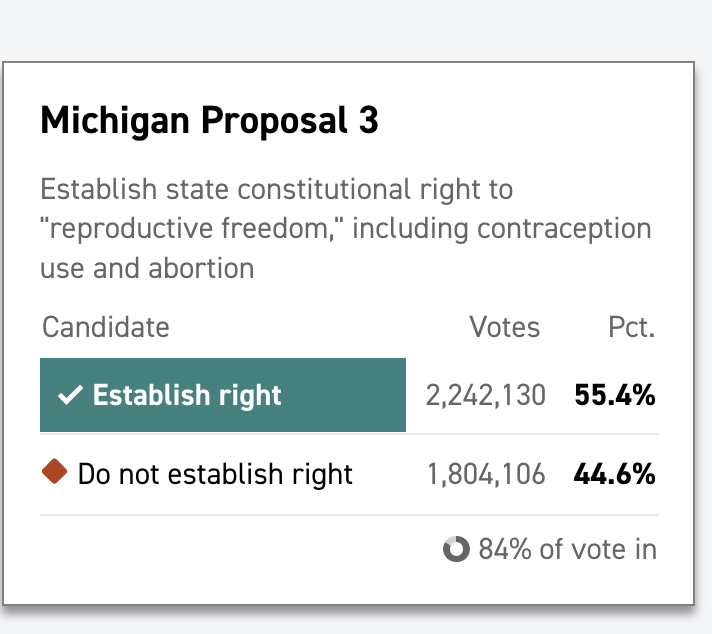This screenshot has width=712, height=634.
Task: Click the 2,242,130 vote count
Action: pos(486,396)
